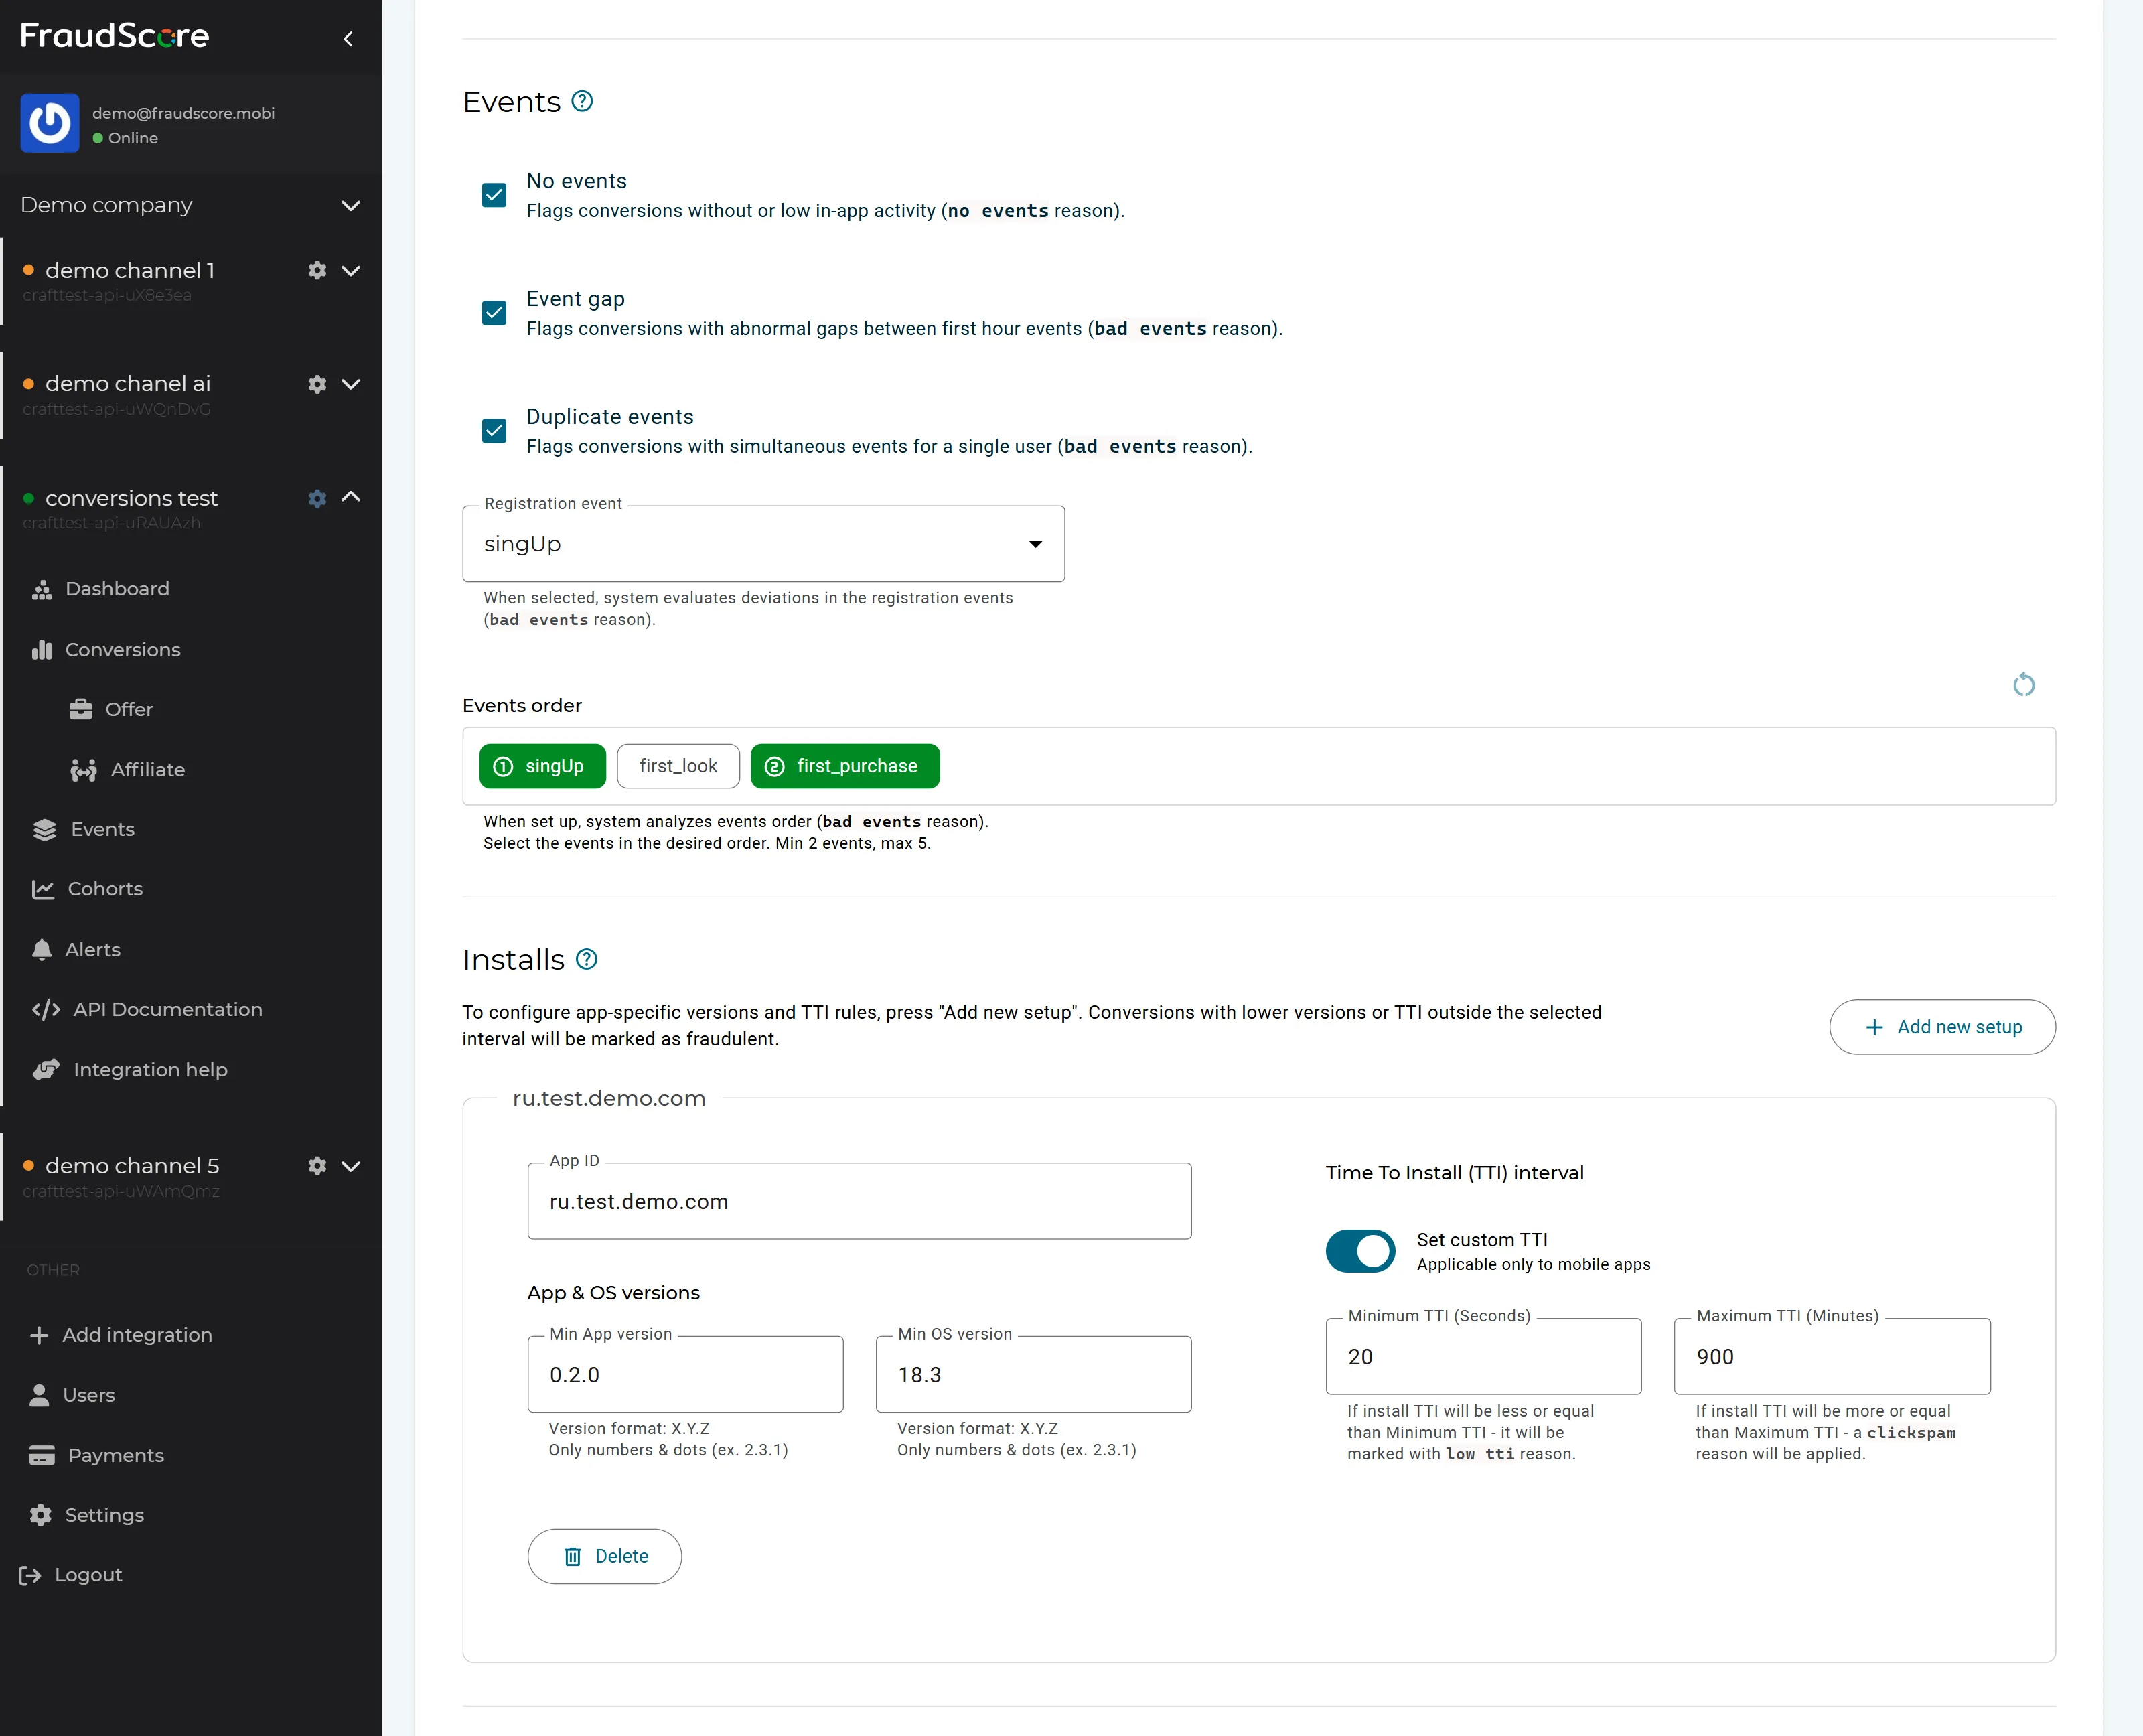Open the Cohorts menu item

[x=105, y=889]
